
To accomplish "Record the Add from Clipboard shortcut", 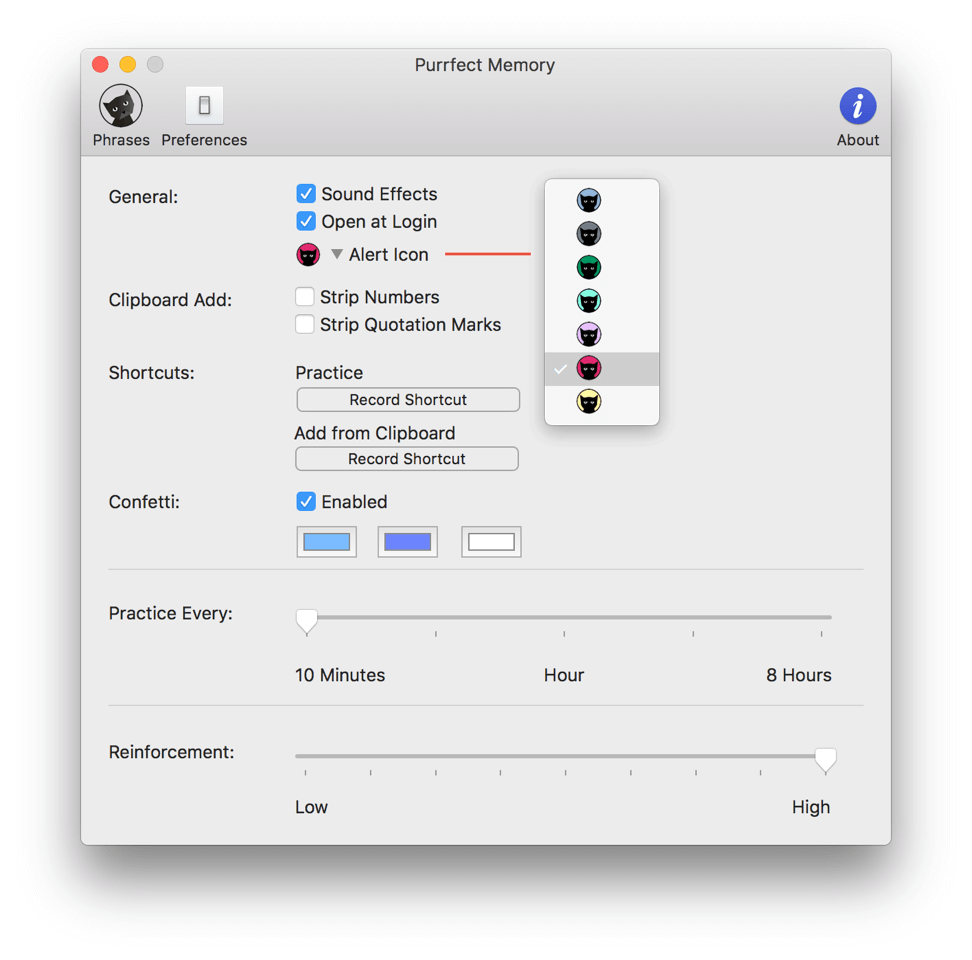I will tap(407, 459).
